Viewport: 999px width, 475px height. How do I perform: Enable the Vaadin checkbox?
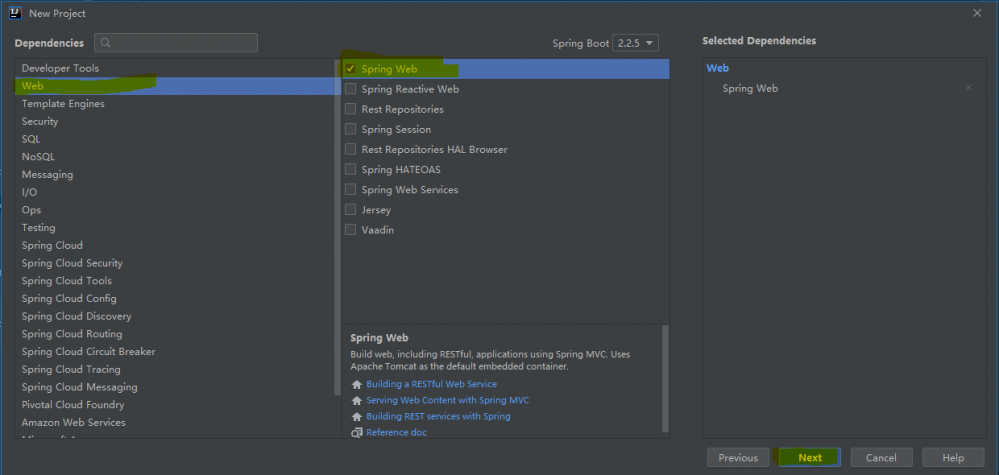[x=350, y=230]
